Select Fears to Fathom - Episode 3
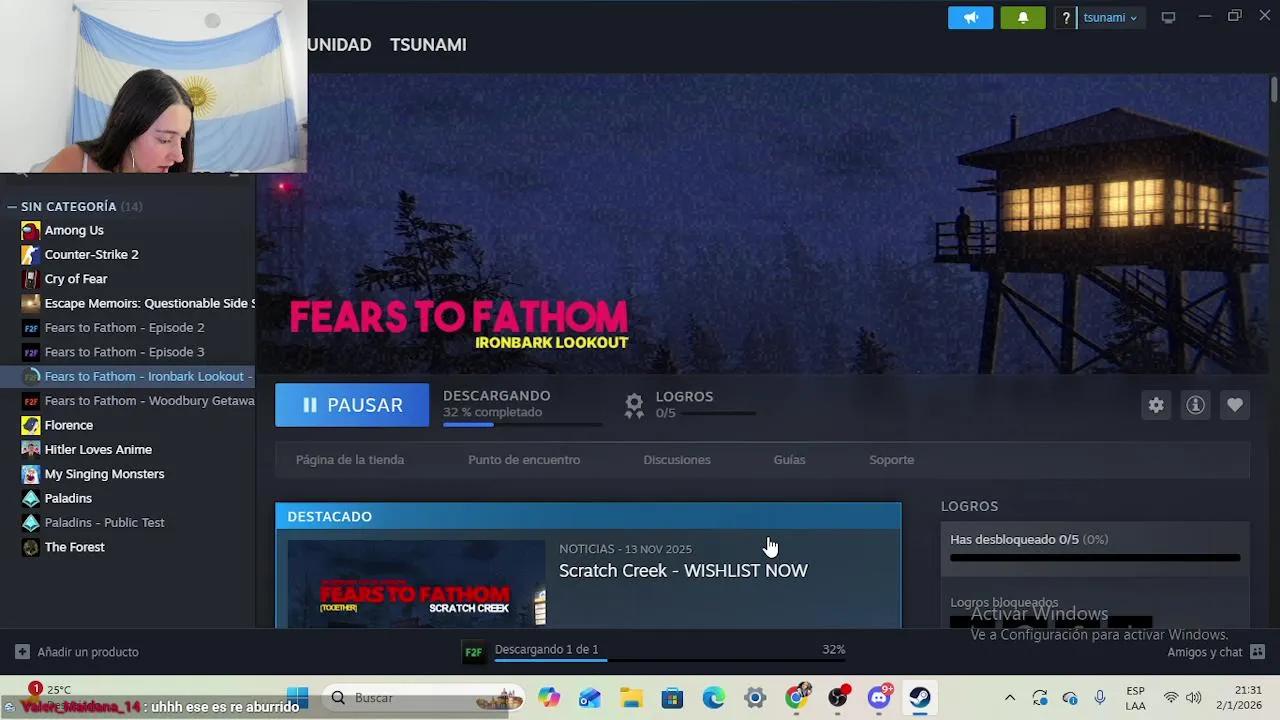 pos(124,352)
